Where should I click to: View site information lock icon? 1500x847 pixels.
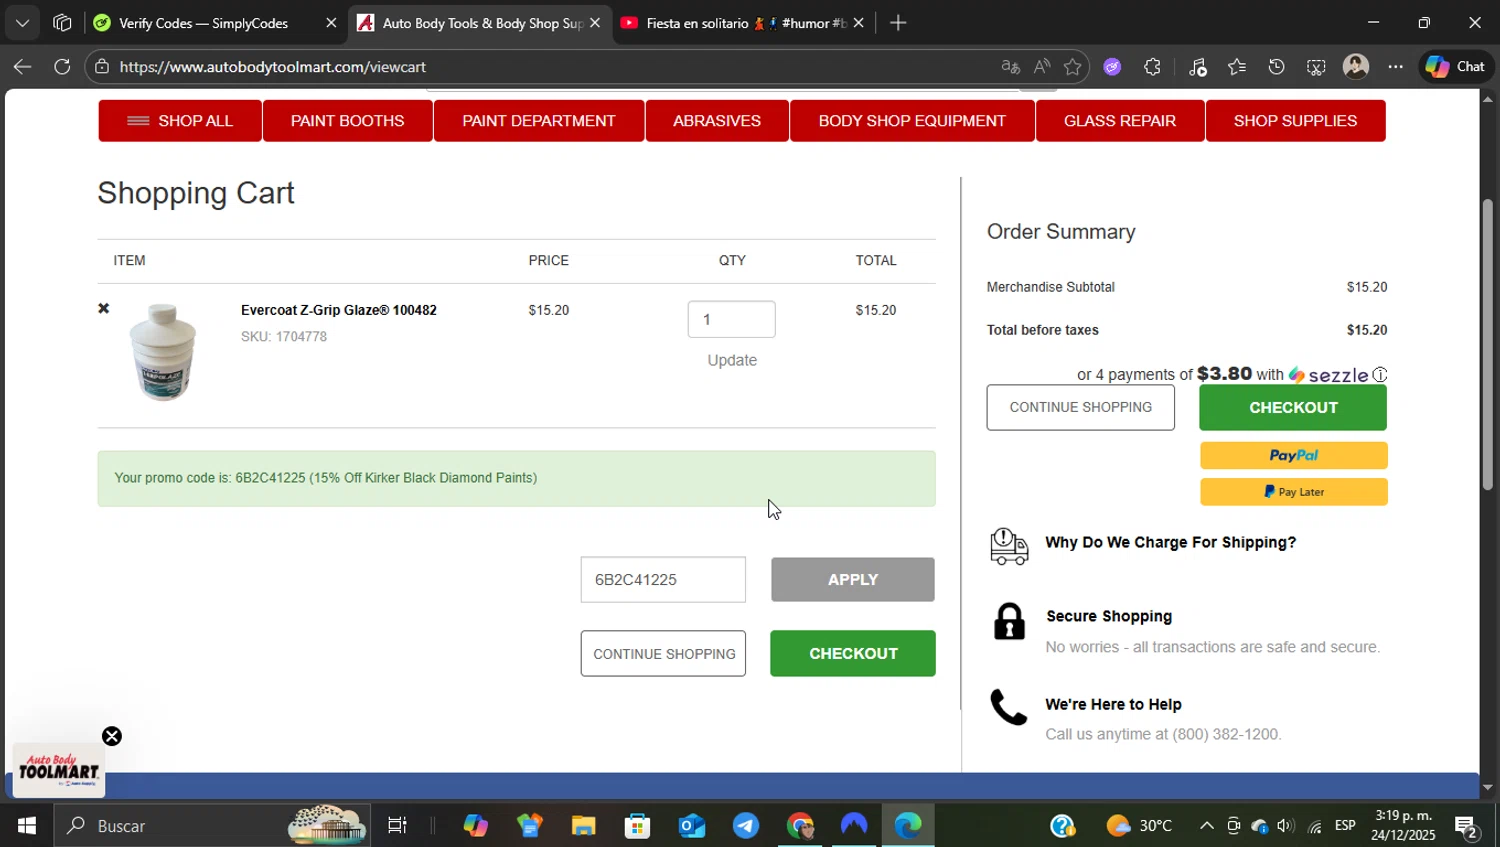101,67
